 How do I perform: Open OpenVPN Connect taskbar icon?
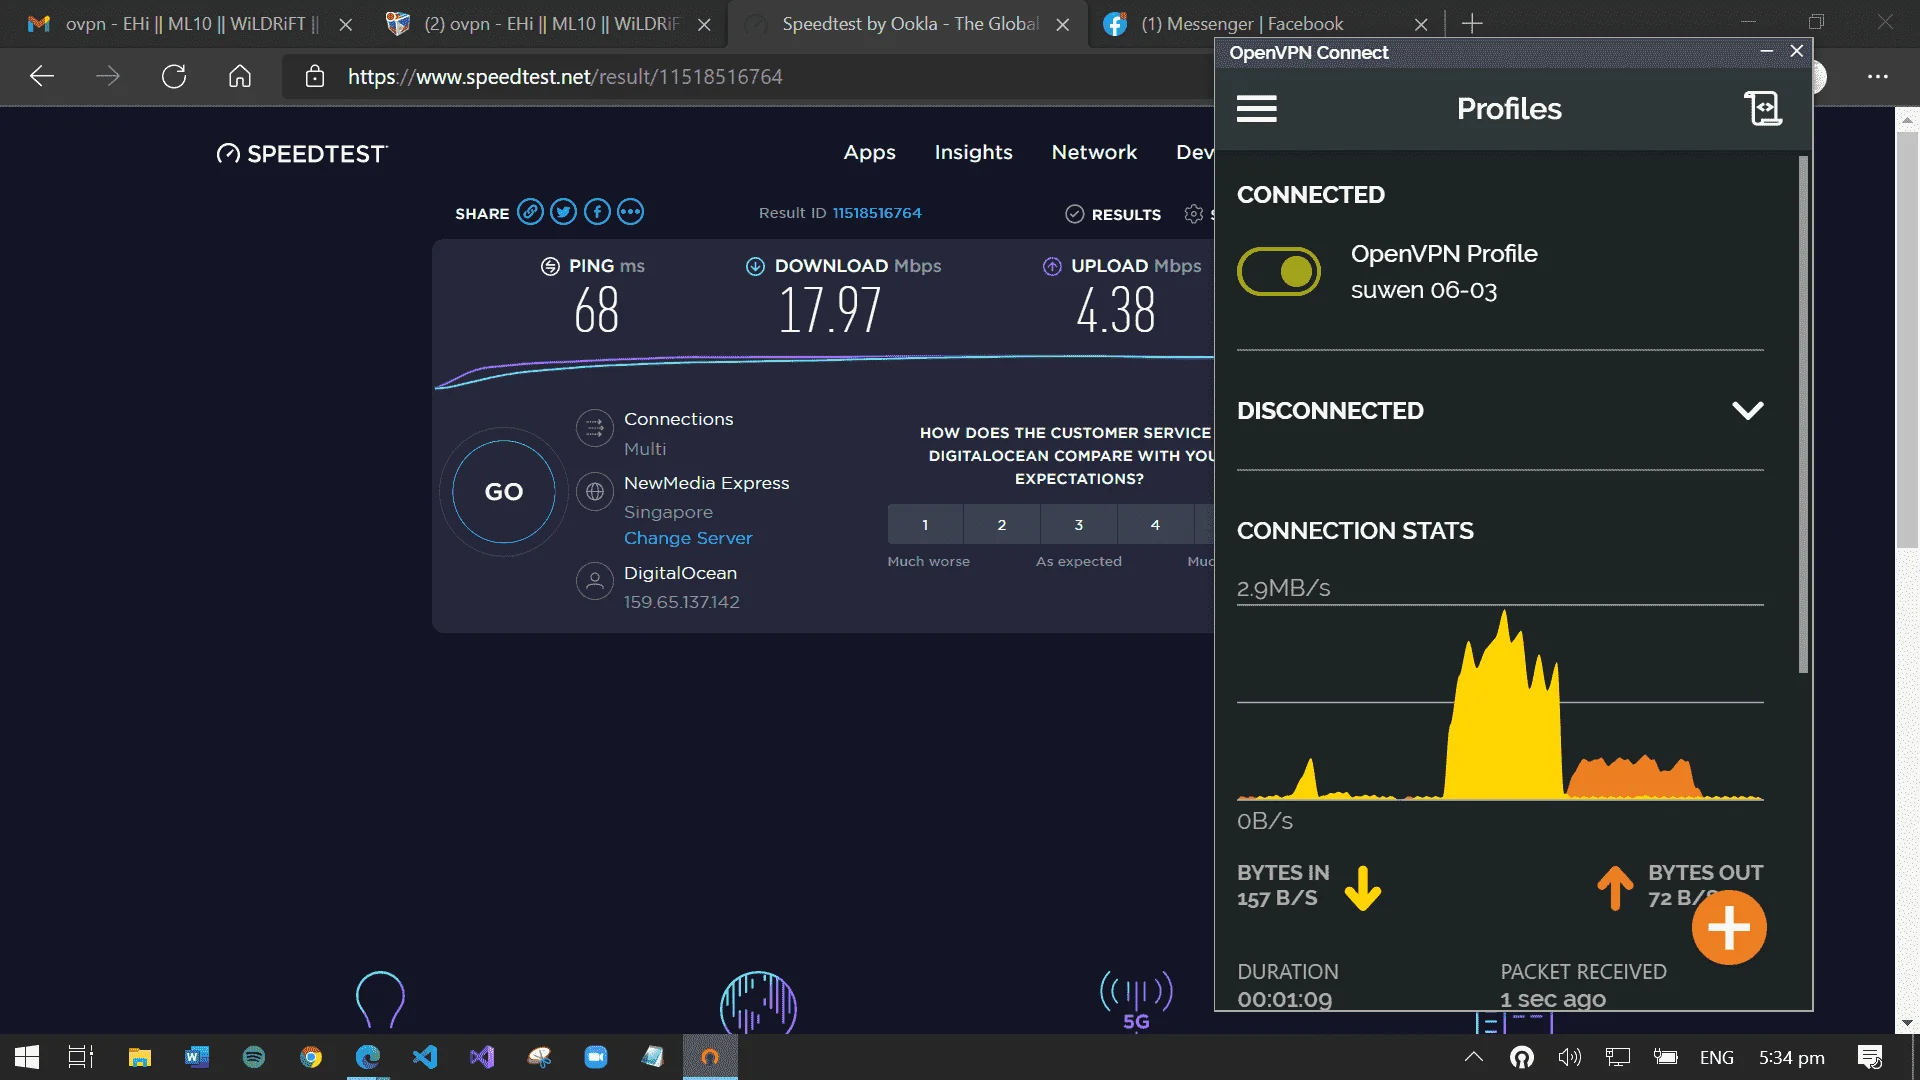[x=710, y=1057]
